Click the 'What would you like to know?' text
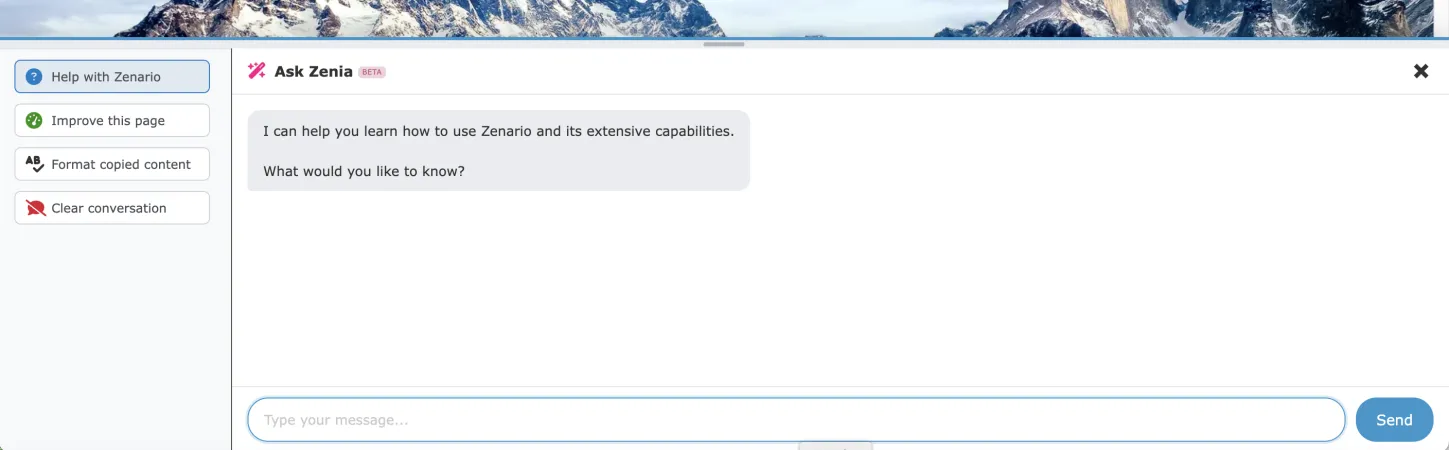 coord(364,171)
